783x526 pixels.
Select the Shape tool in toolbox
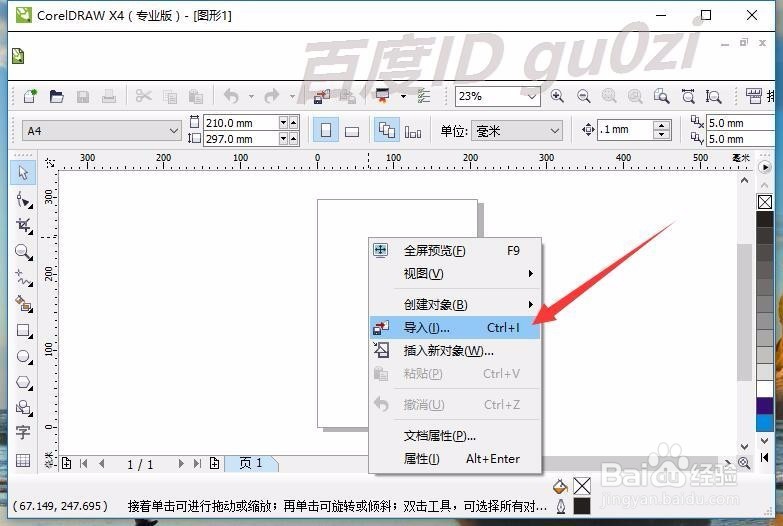click(23, 199)
